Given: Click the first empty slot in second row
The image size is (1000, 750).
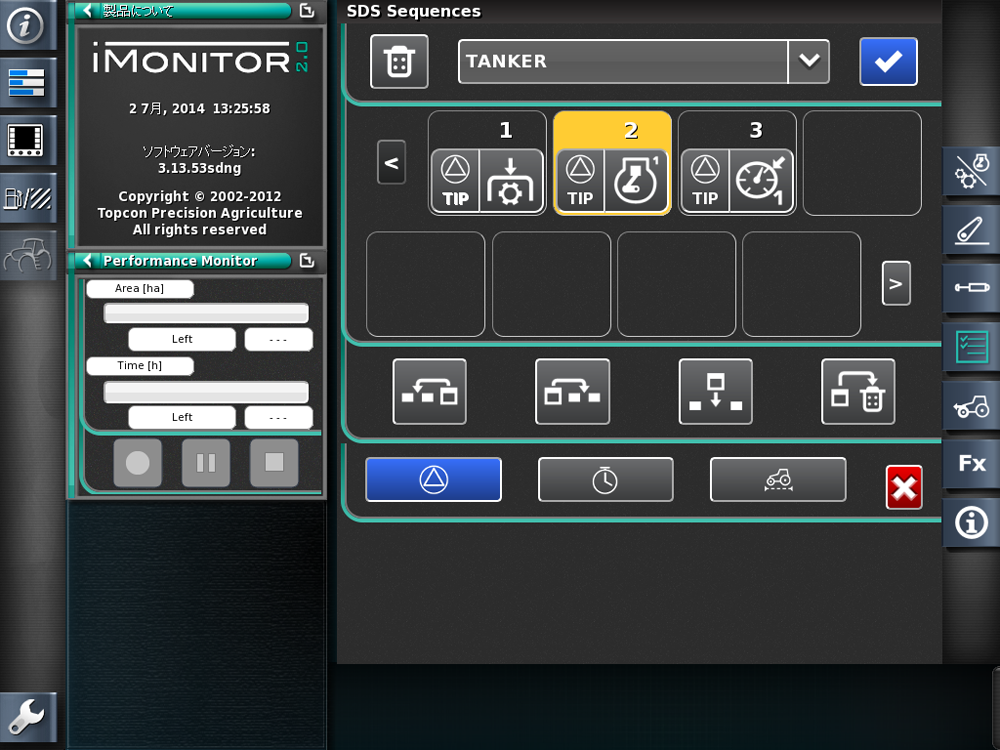Looking at the screenshot, I should [425, 284].
